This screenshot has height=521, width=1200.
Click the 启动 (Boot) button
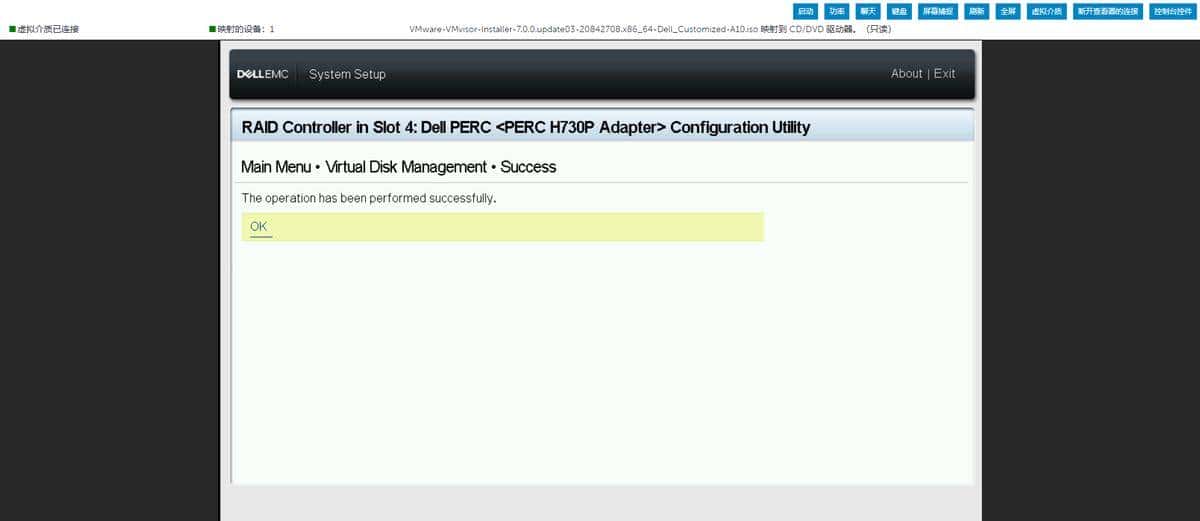tap(805, 11)
